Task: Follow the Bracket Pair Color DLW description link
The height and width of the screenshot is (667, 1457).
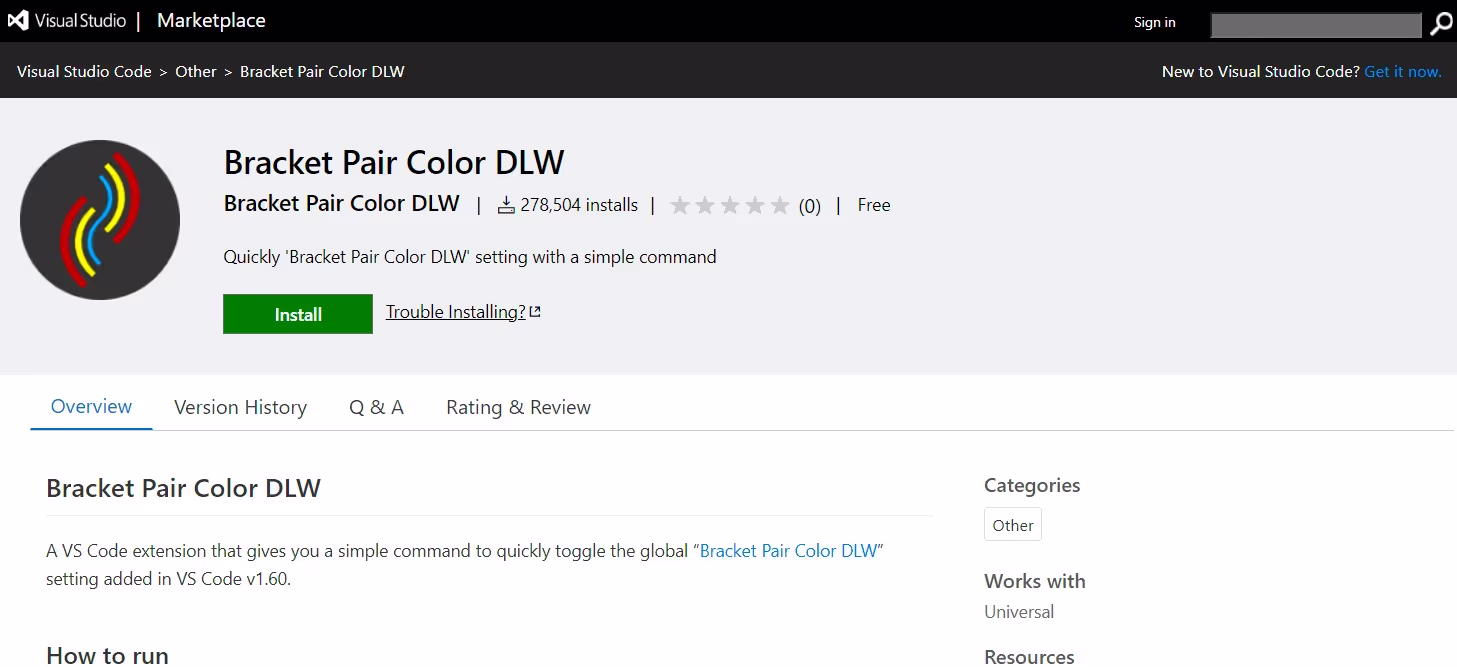Action: pos(788,551)
